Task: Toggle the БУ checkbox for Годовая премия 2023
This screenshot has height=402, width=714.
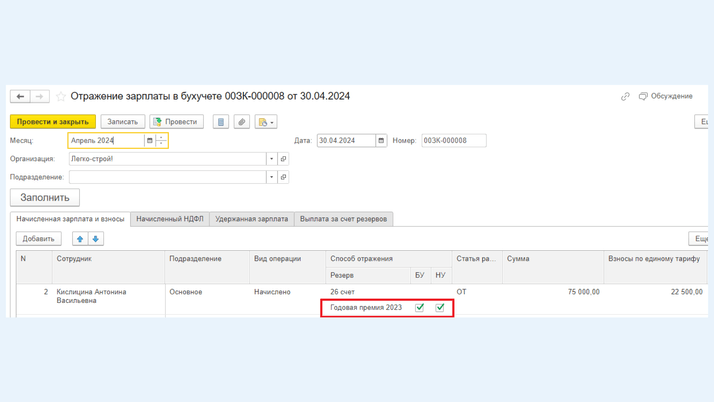Action: point(419,308)
